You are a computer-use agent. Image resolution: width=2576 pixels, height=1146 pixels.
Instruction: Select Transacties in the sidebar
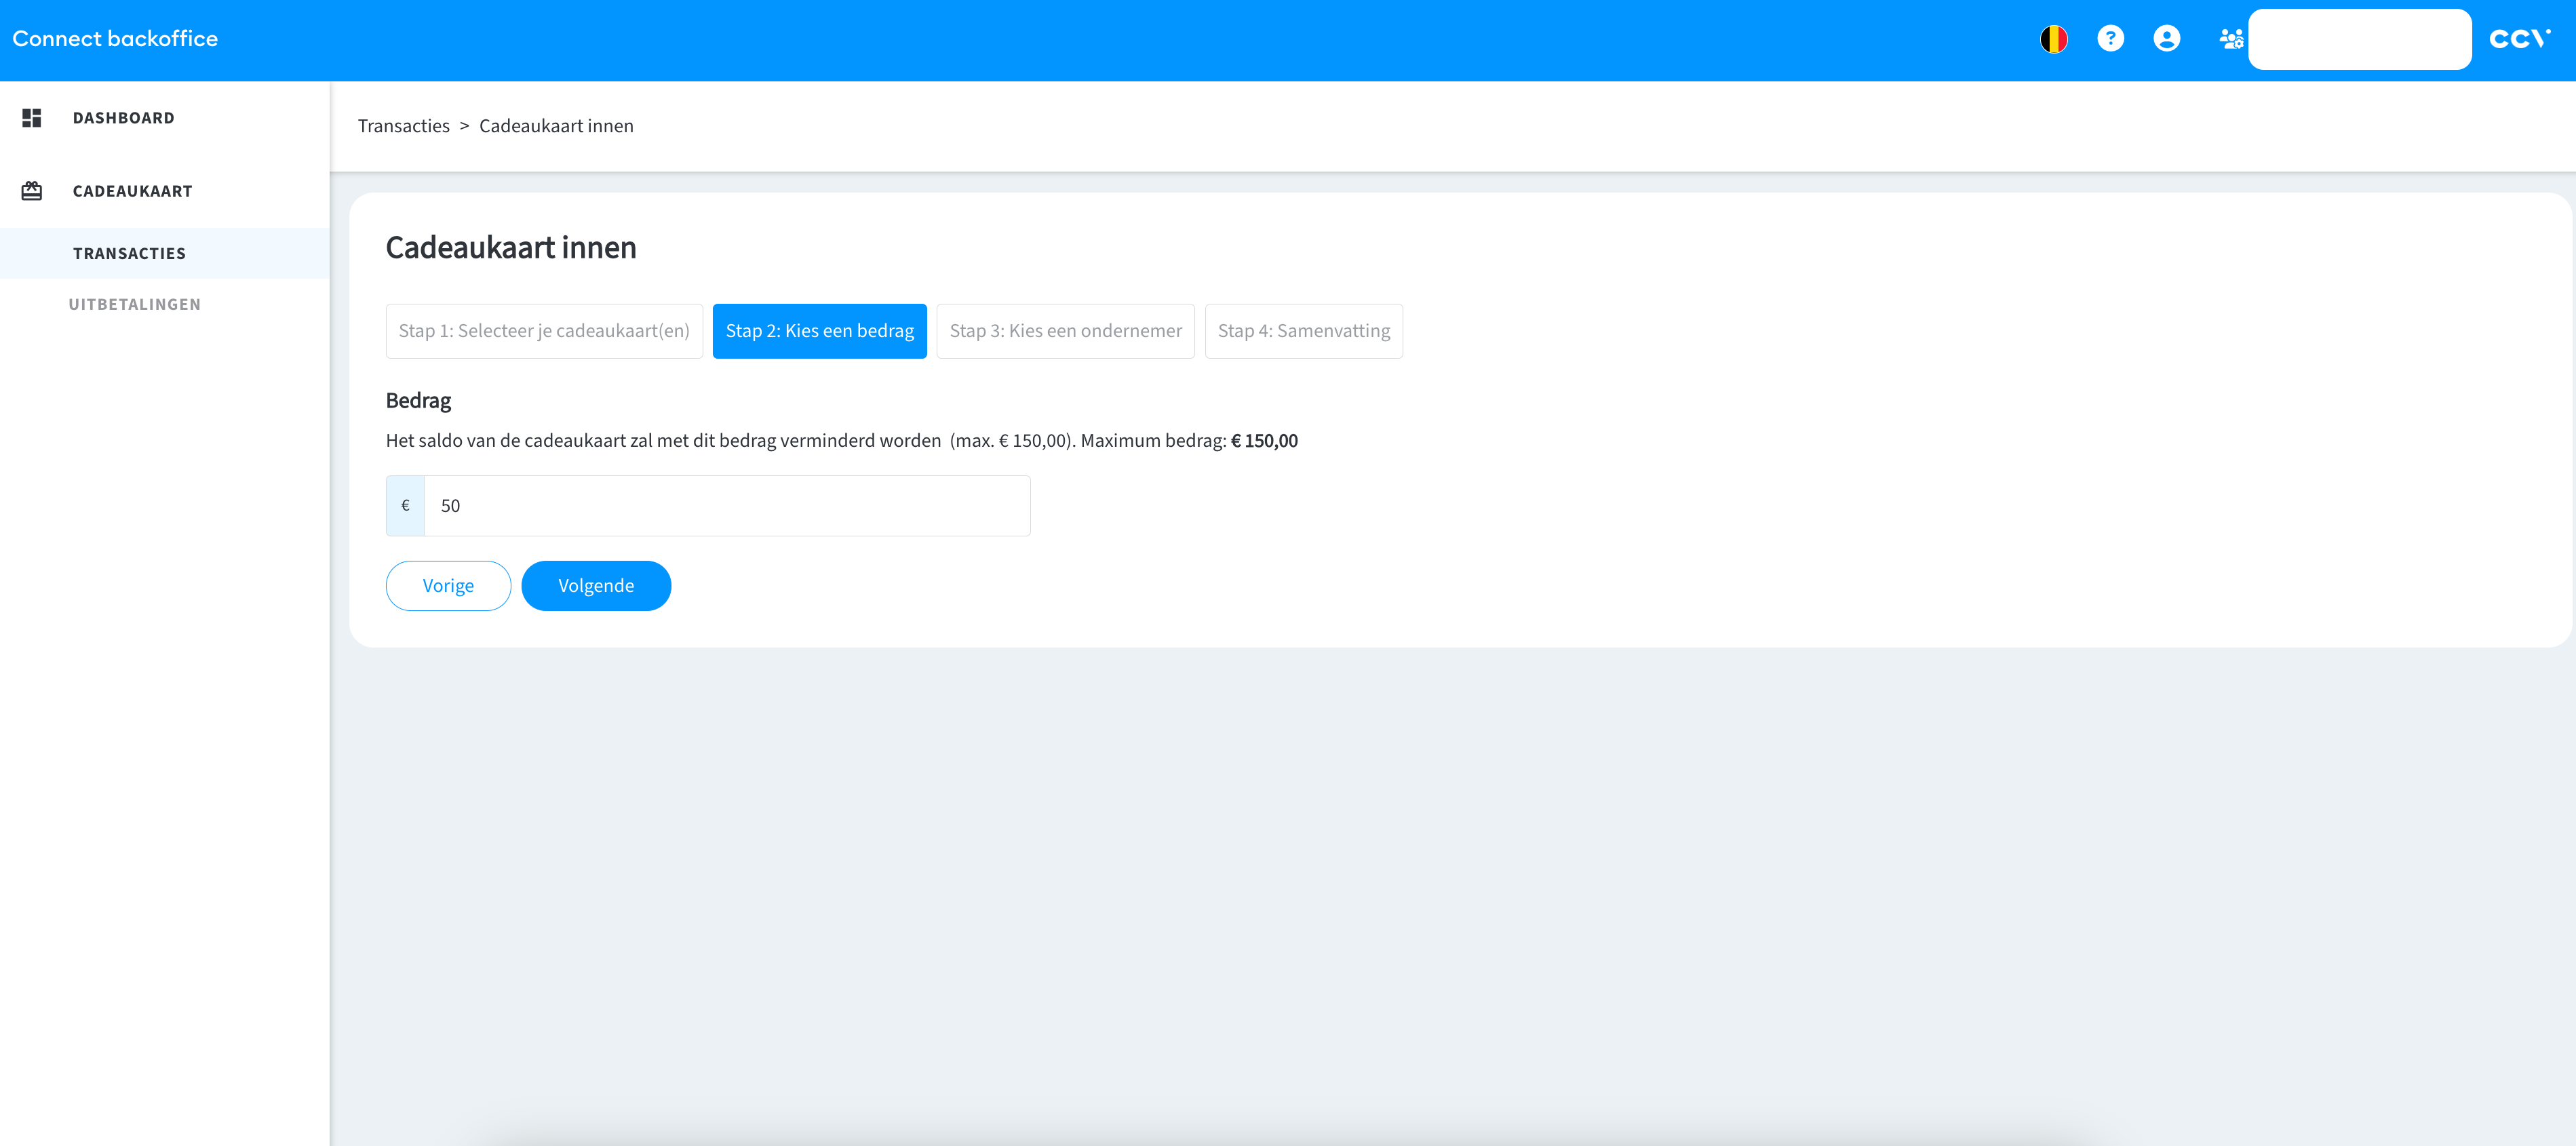click(x=129, y=254)
